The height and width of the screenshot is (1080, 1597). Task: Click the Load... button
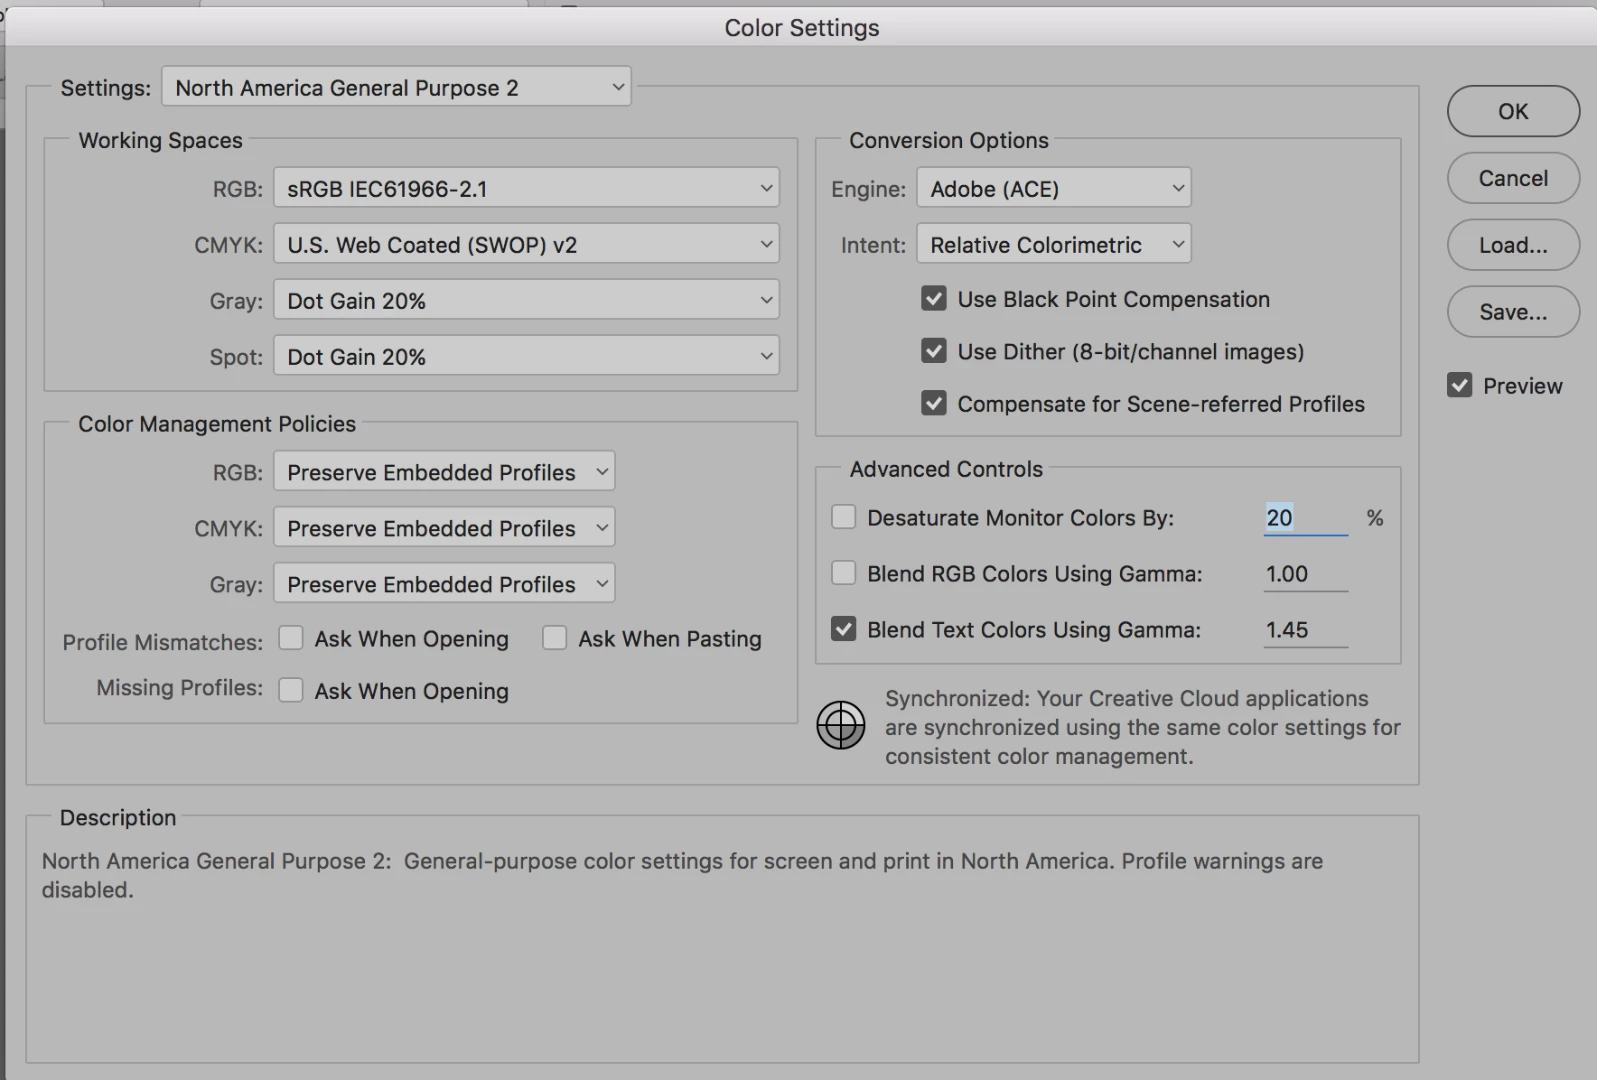click(x=1513, y=245)
